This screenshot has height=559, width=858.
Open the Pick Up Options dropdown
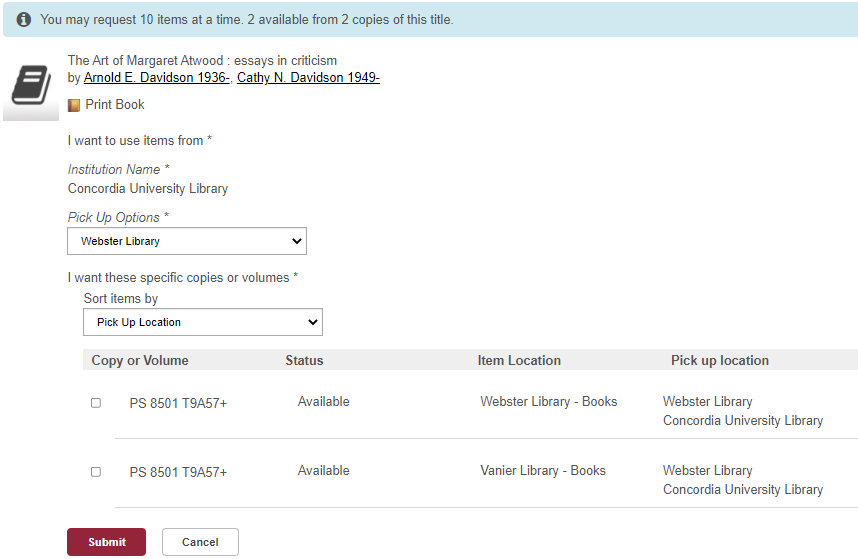187,241
